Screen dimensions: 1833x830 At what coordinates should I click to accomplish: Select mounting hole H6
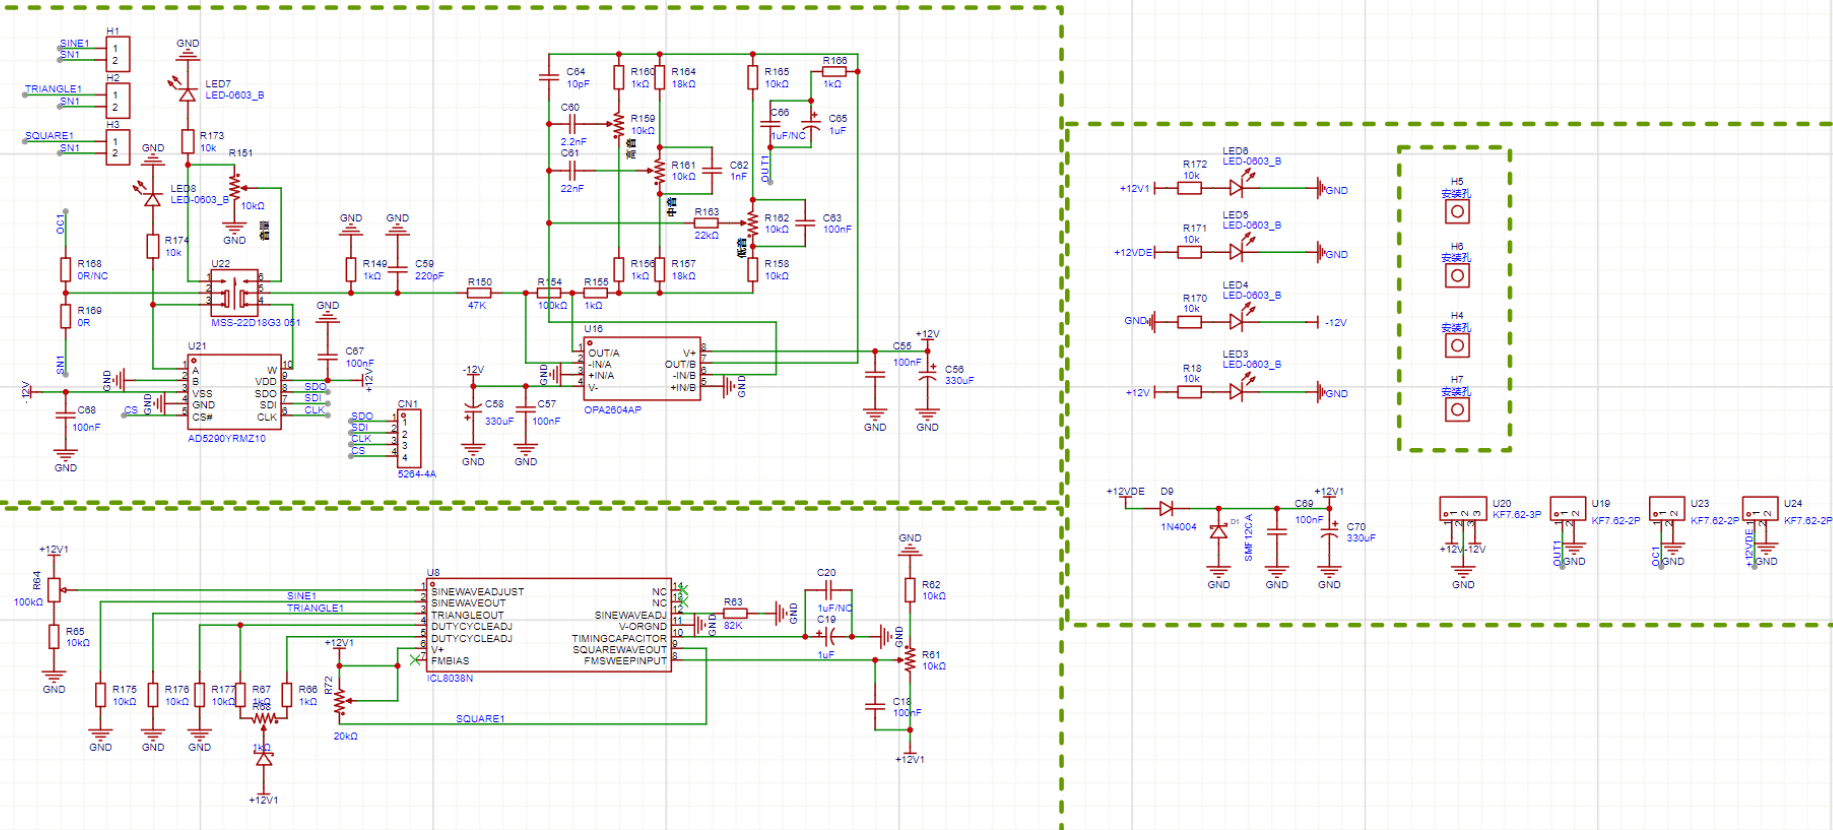(1457, 276)
